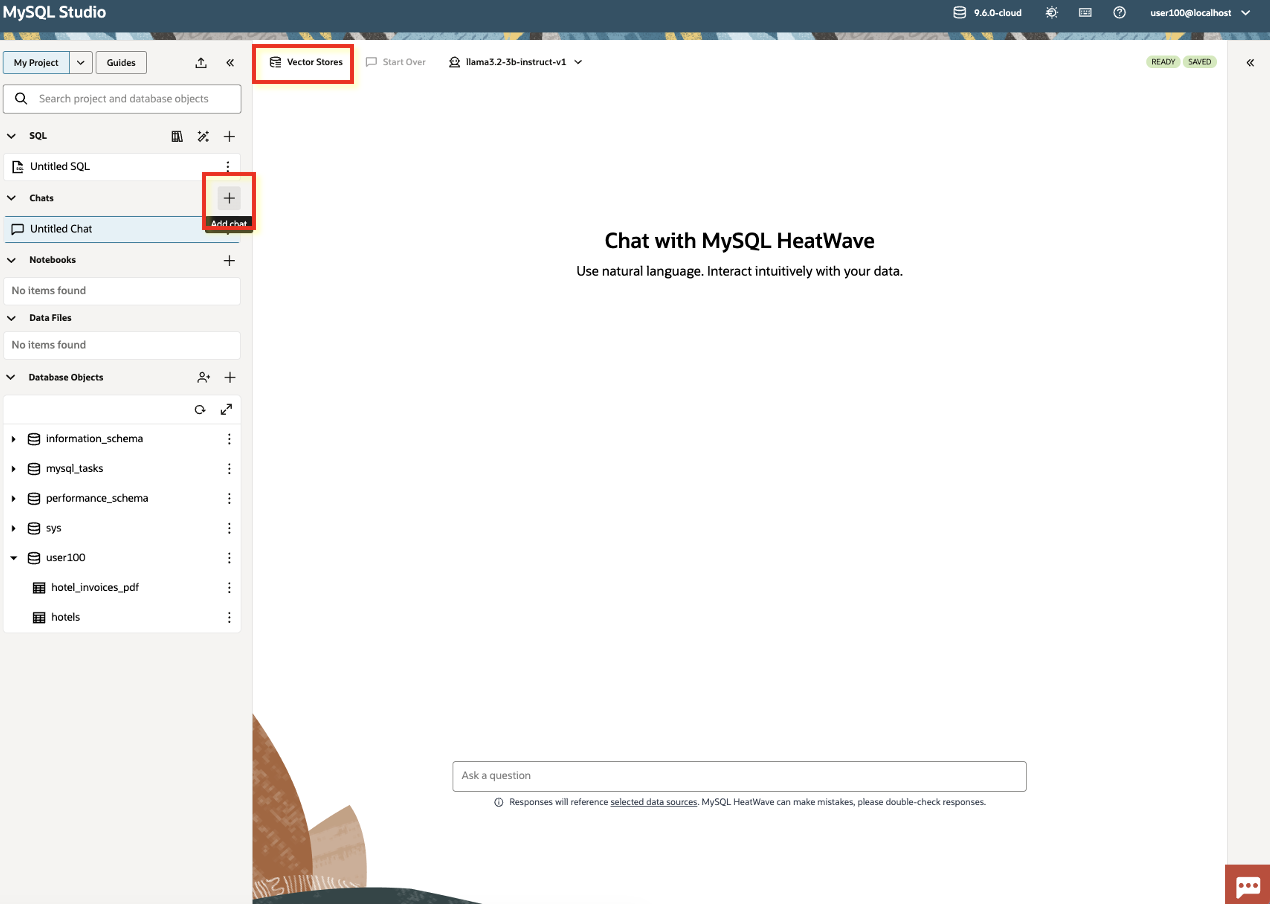Collapse the Chats section

point(12,198)
